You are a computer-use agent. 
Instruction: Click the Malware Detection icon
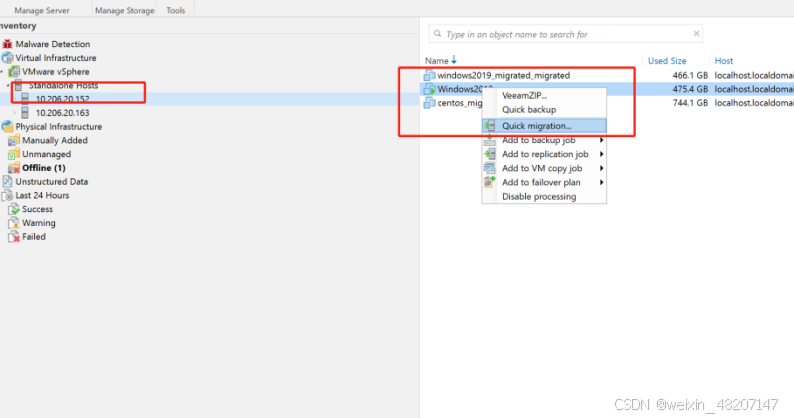click(x=7, y=44)
